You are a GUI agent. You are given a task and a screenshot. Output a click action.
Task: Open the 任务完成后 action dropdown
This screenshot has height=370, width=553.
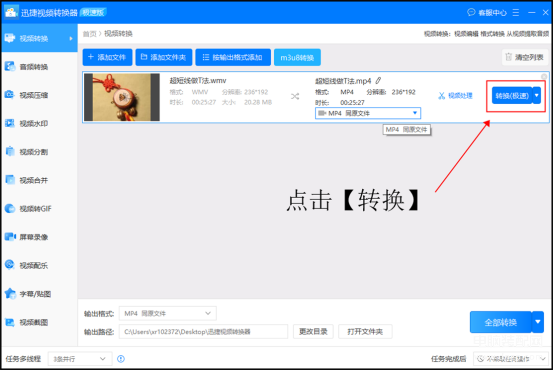tap(511, 359)
